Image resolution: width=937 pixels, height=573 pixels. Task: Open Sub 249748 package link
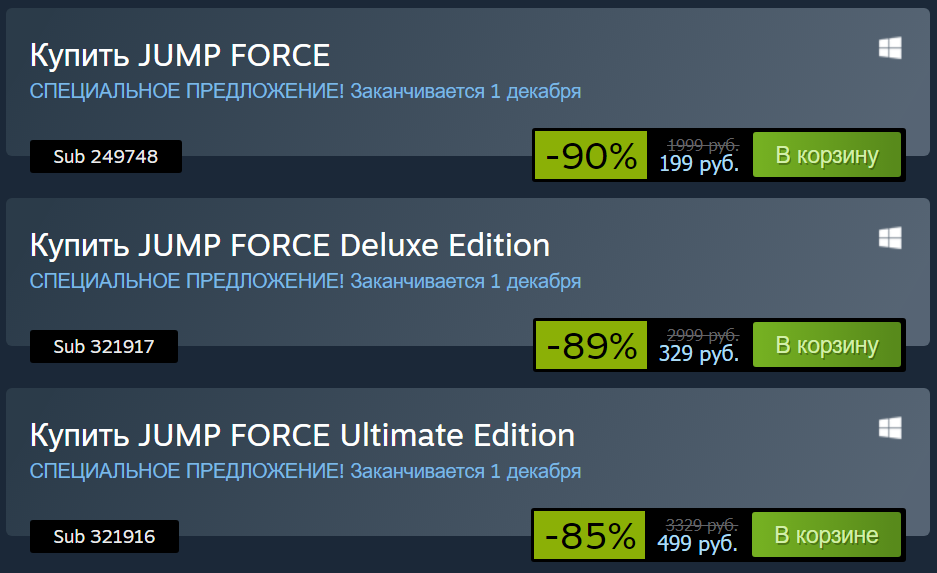coord(106,157)
